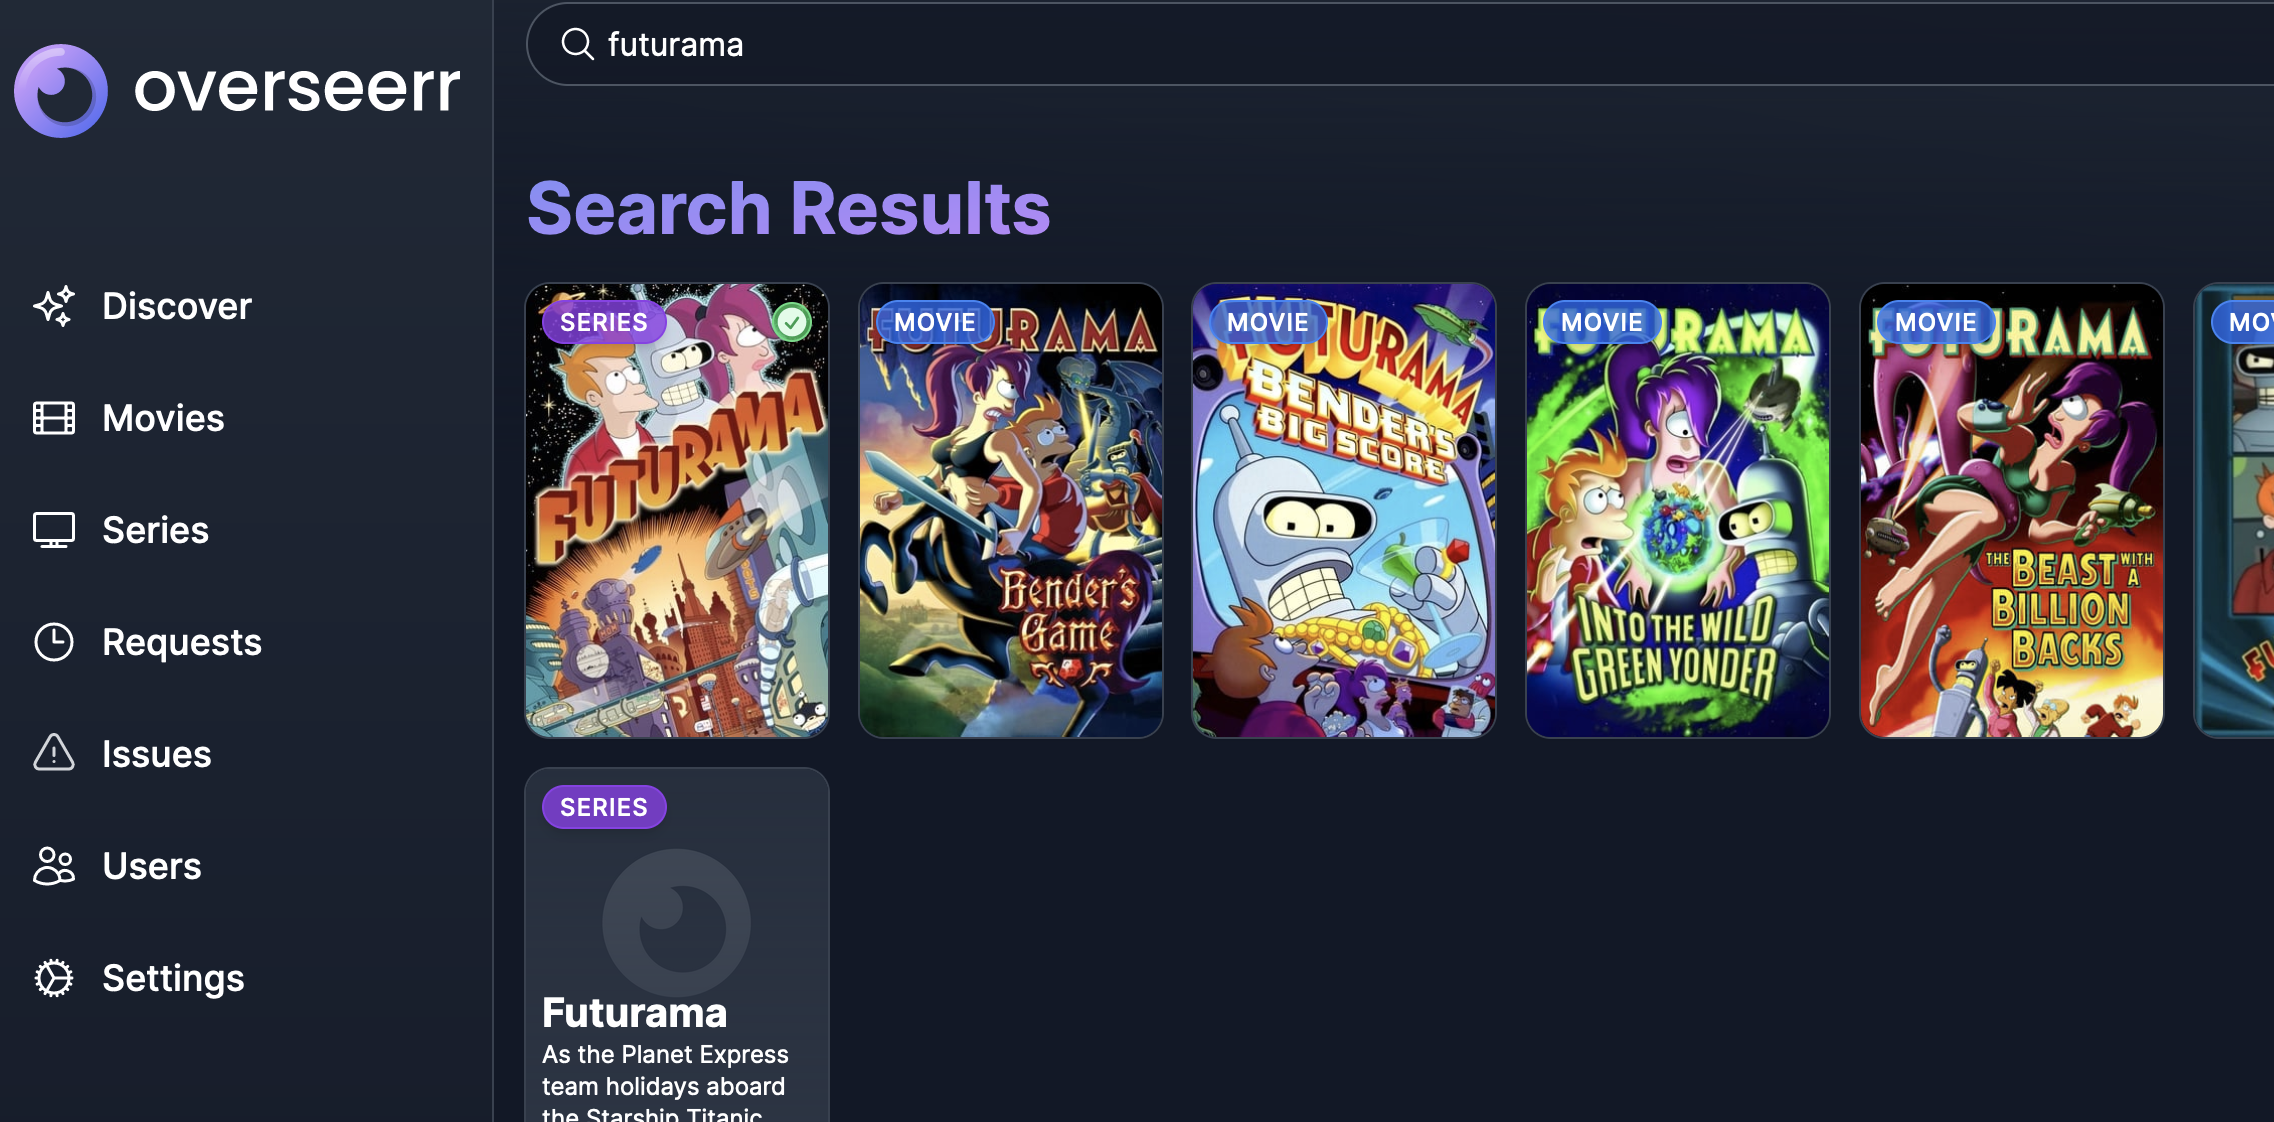Open Bender's Big Score movie poster

(x=1344, y=511)
